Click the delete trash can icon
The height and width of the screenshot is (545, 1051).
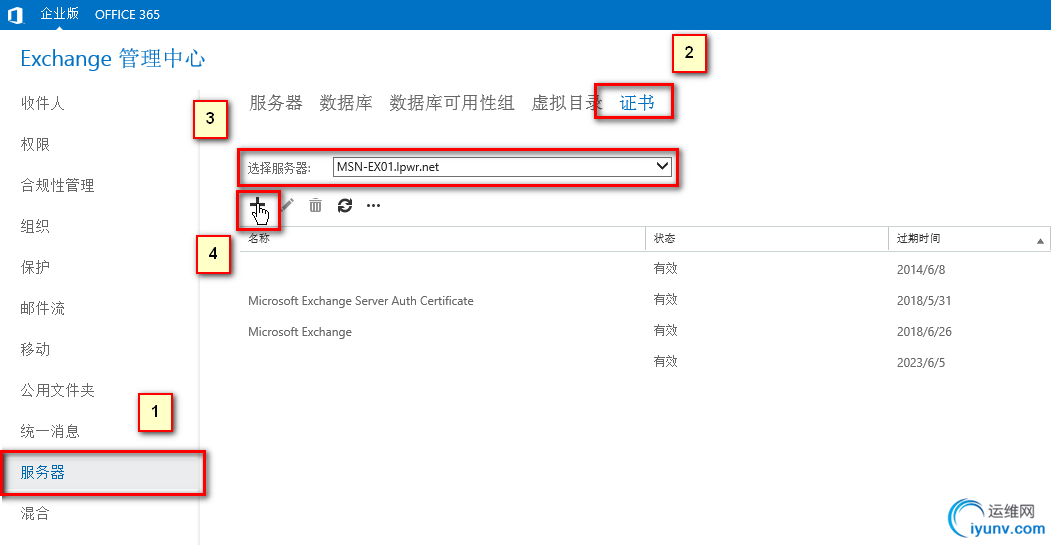(315, 205)
